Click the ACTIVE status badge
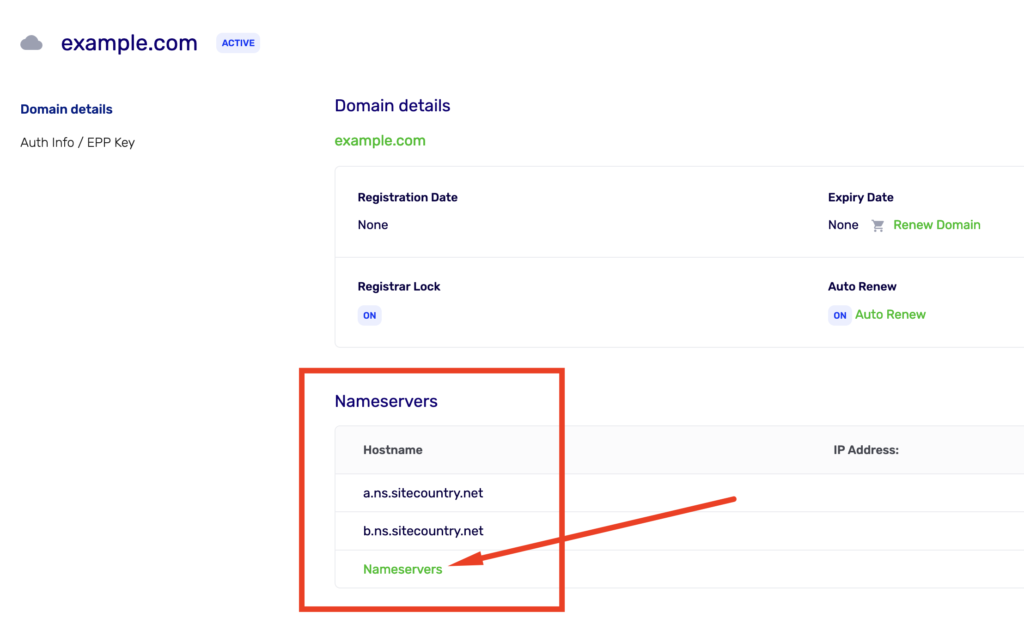 click(238, 43)
